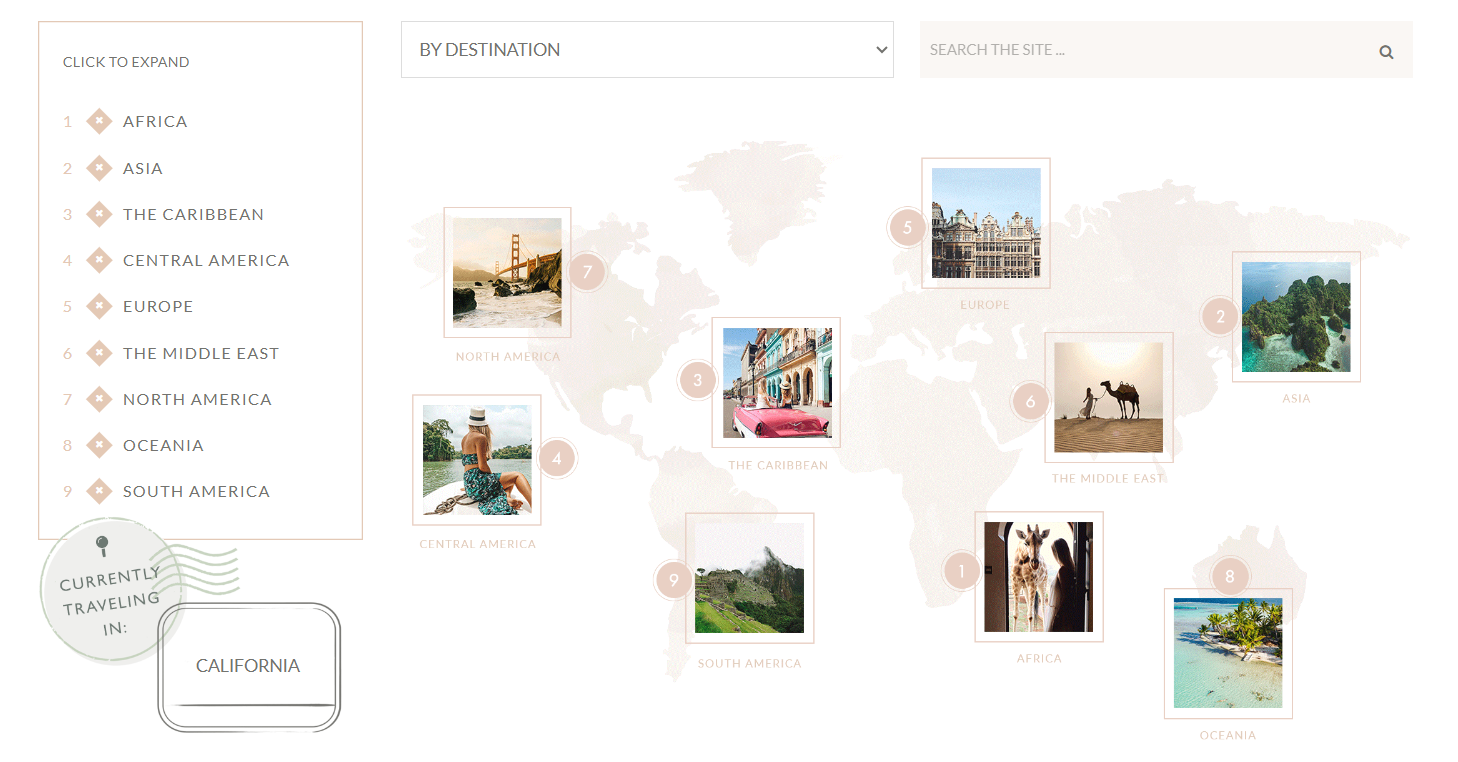Open the Asia islands aerial photo
This screenshot has height=762, width=1458.
pos(1296,317)
